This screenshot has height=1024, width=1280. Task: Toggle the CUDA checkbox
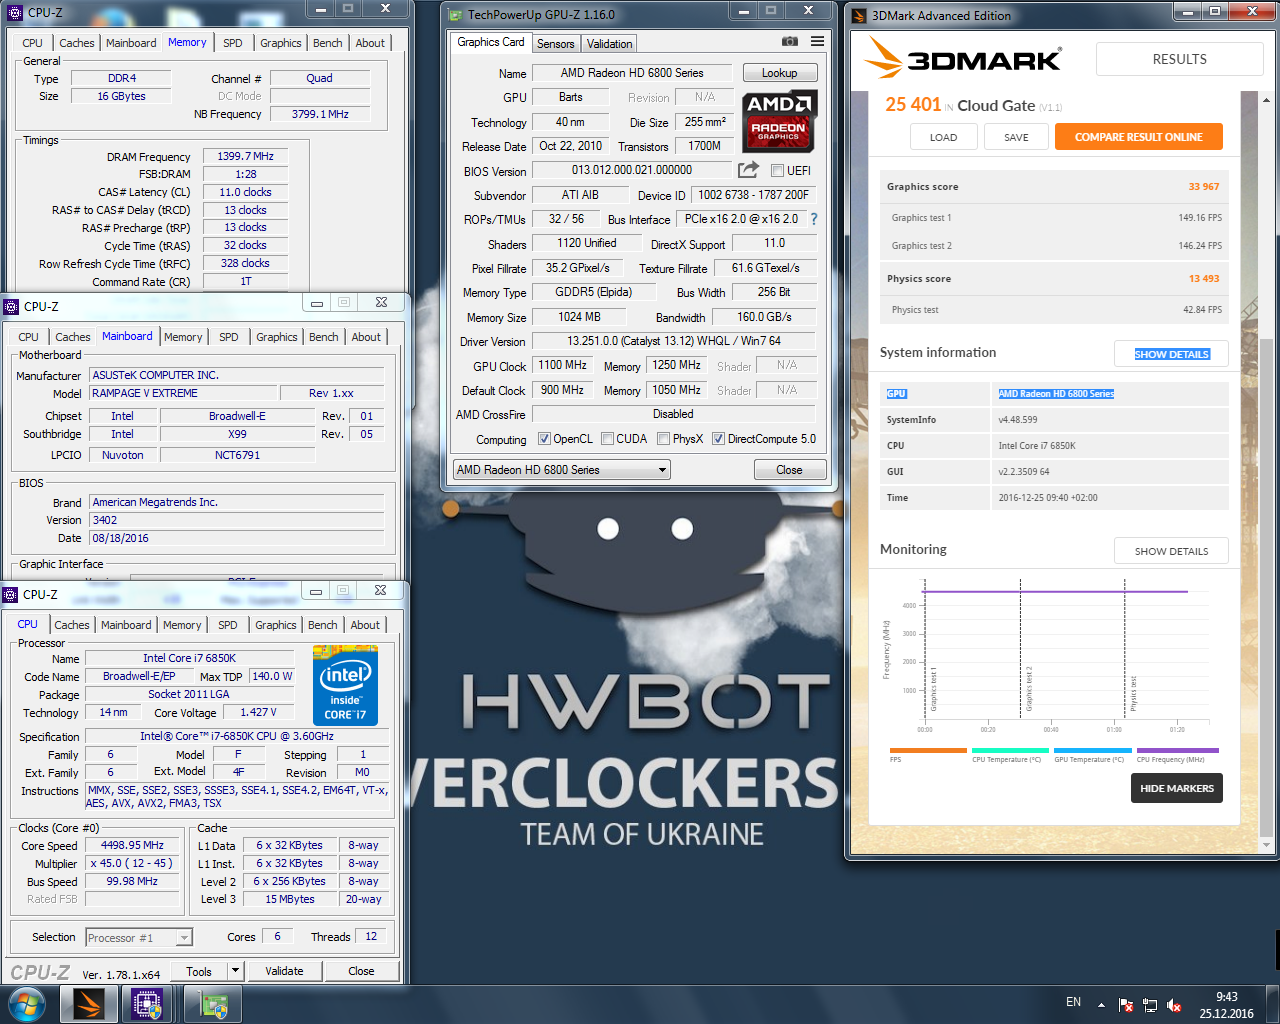(x=607, y=439)
